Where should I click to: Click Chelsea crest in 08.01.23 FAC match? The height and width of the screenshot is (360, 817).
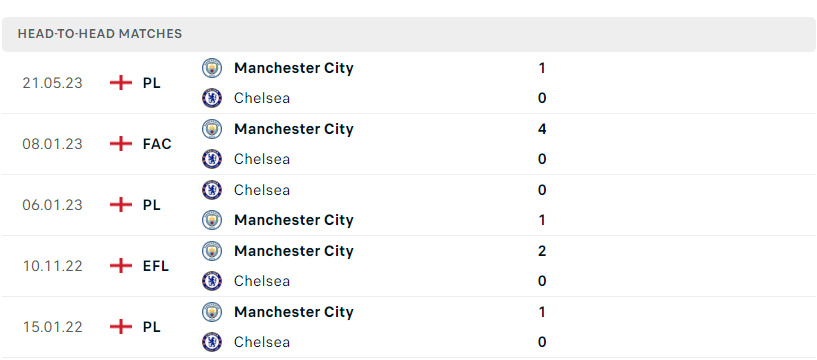tap(212, 159)
